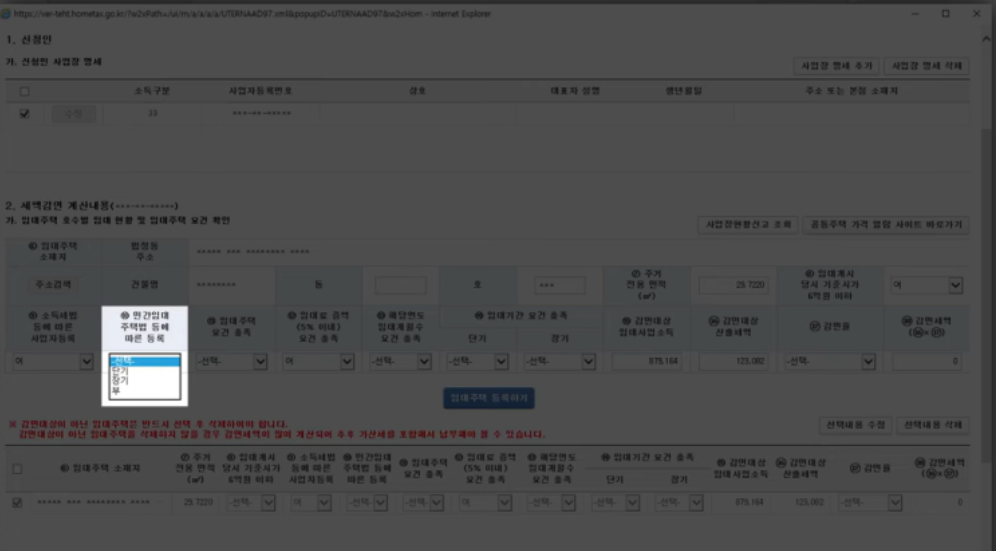Click the vertical scrollbar thumb on the right
This screenshot has width=996, height=551.
coord(986,296)
